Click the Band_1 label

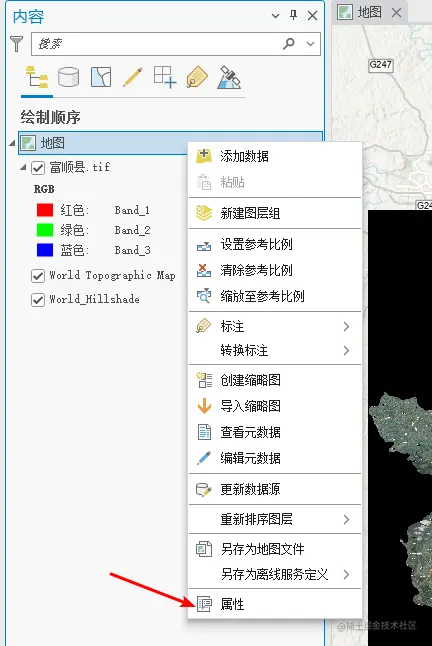click(x=132, y=210)
